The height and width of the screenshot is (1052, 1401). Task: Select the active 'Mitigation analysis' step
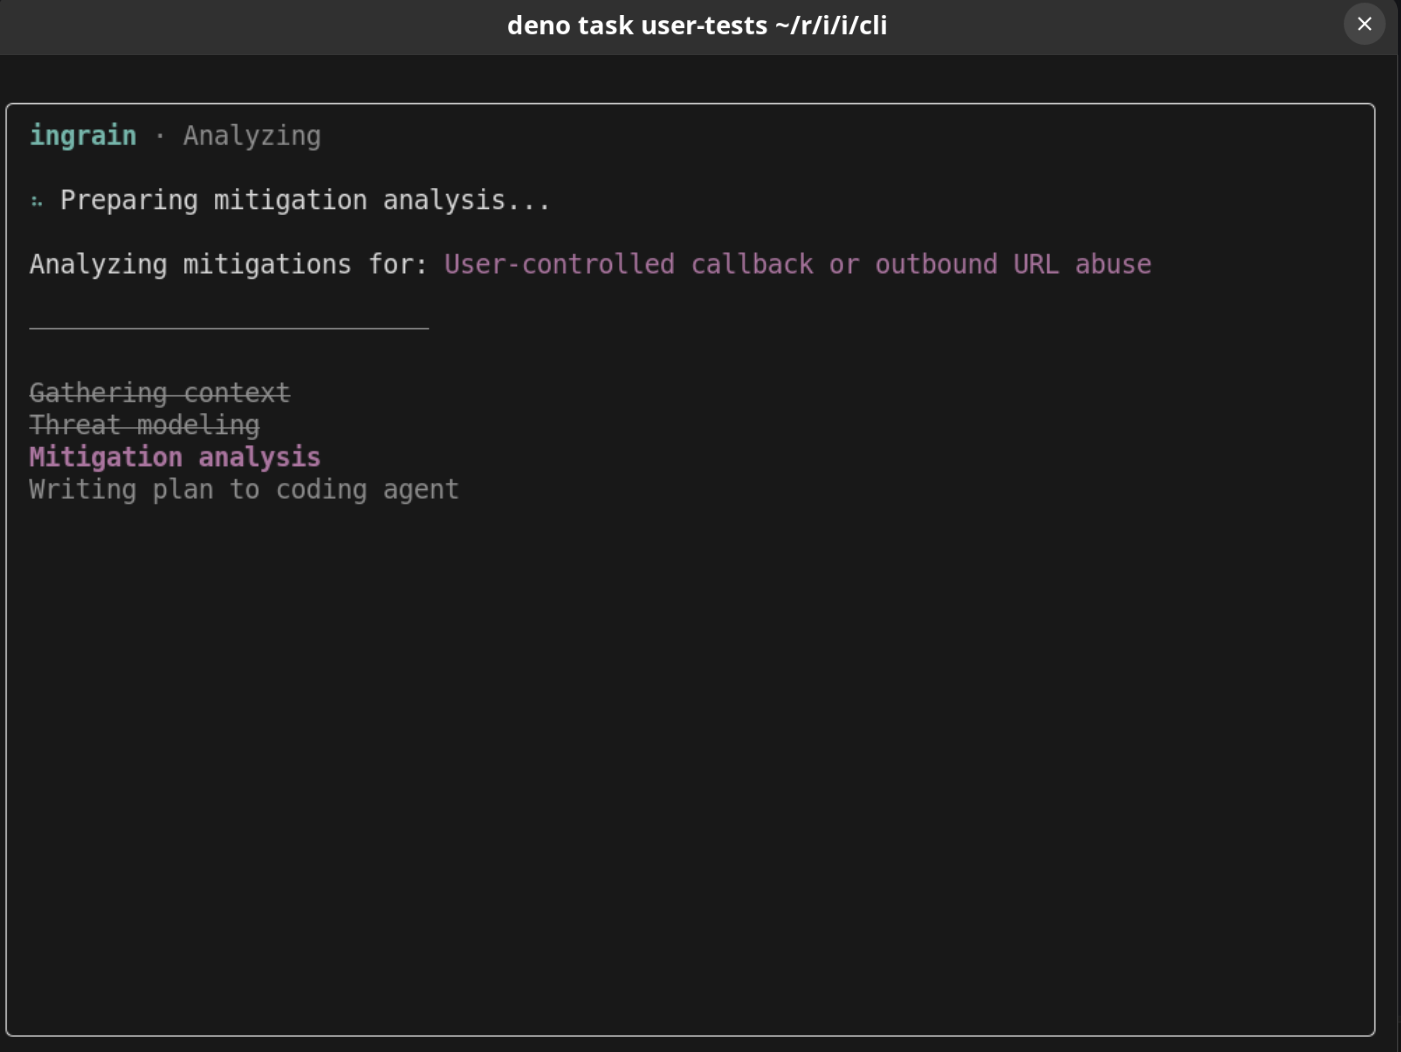[175, 457]
